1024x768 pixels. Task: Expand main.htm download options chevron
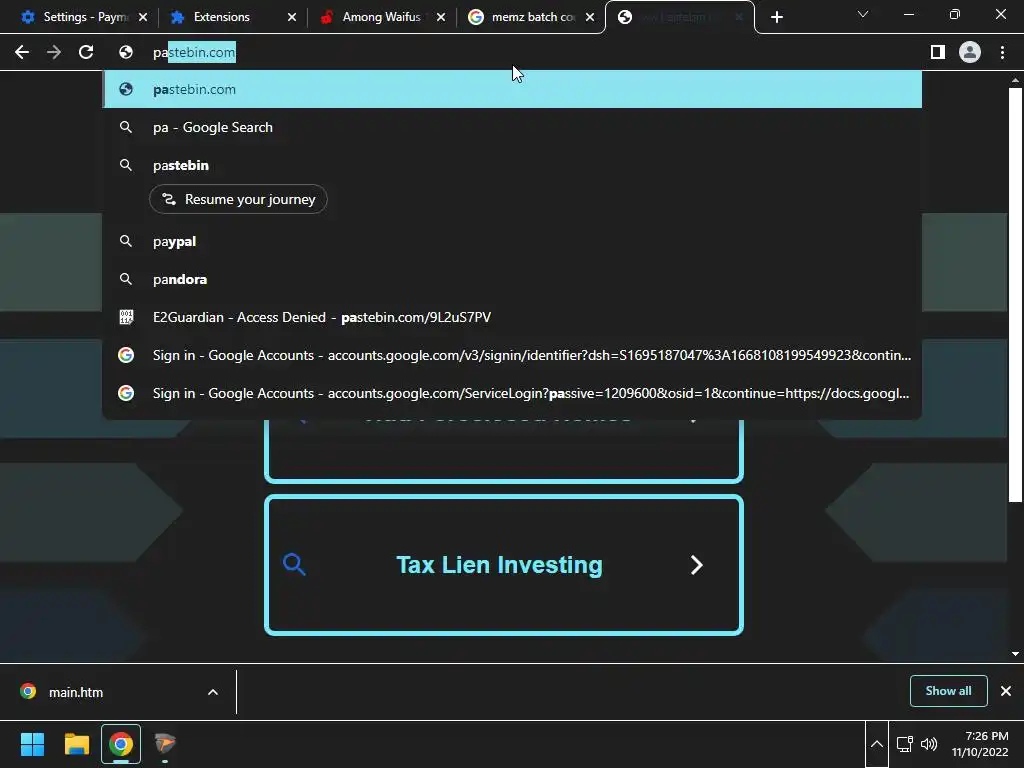tap(213, 692)
